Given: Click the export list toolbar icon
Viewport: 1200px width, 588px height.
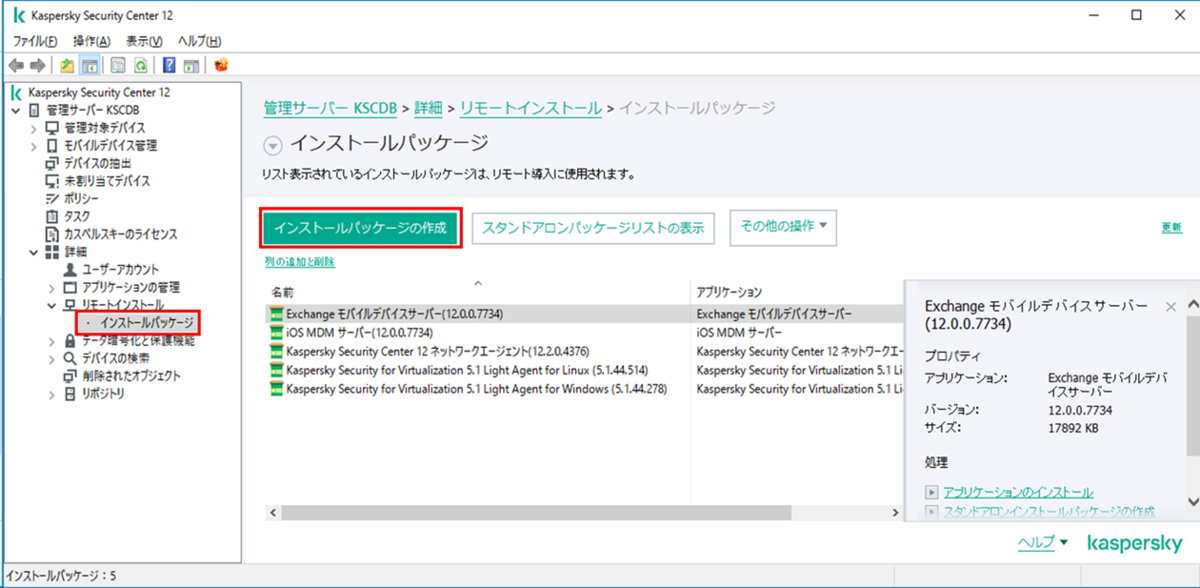Looking at the screenshot, I should (x=118, y=65).
